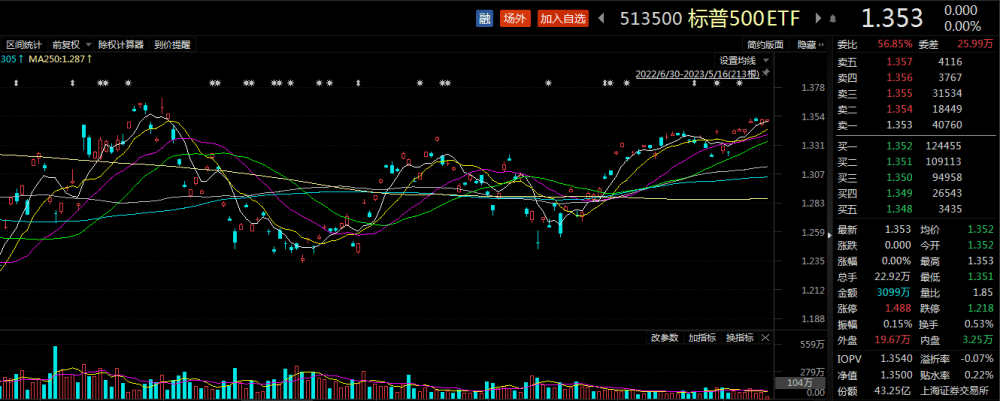Open the 2022/6/30-2023/5/16 date range selector
This screenshot has height=401, width=1000.
(698, 74)
